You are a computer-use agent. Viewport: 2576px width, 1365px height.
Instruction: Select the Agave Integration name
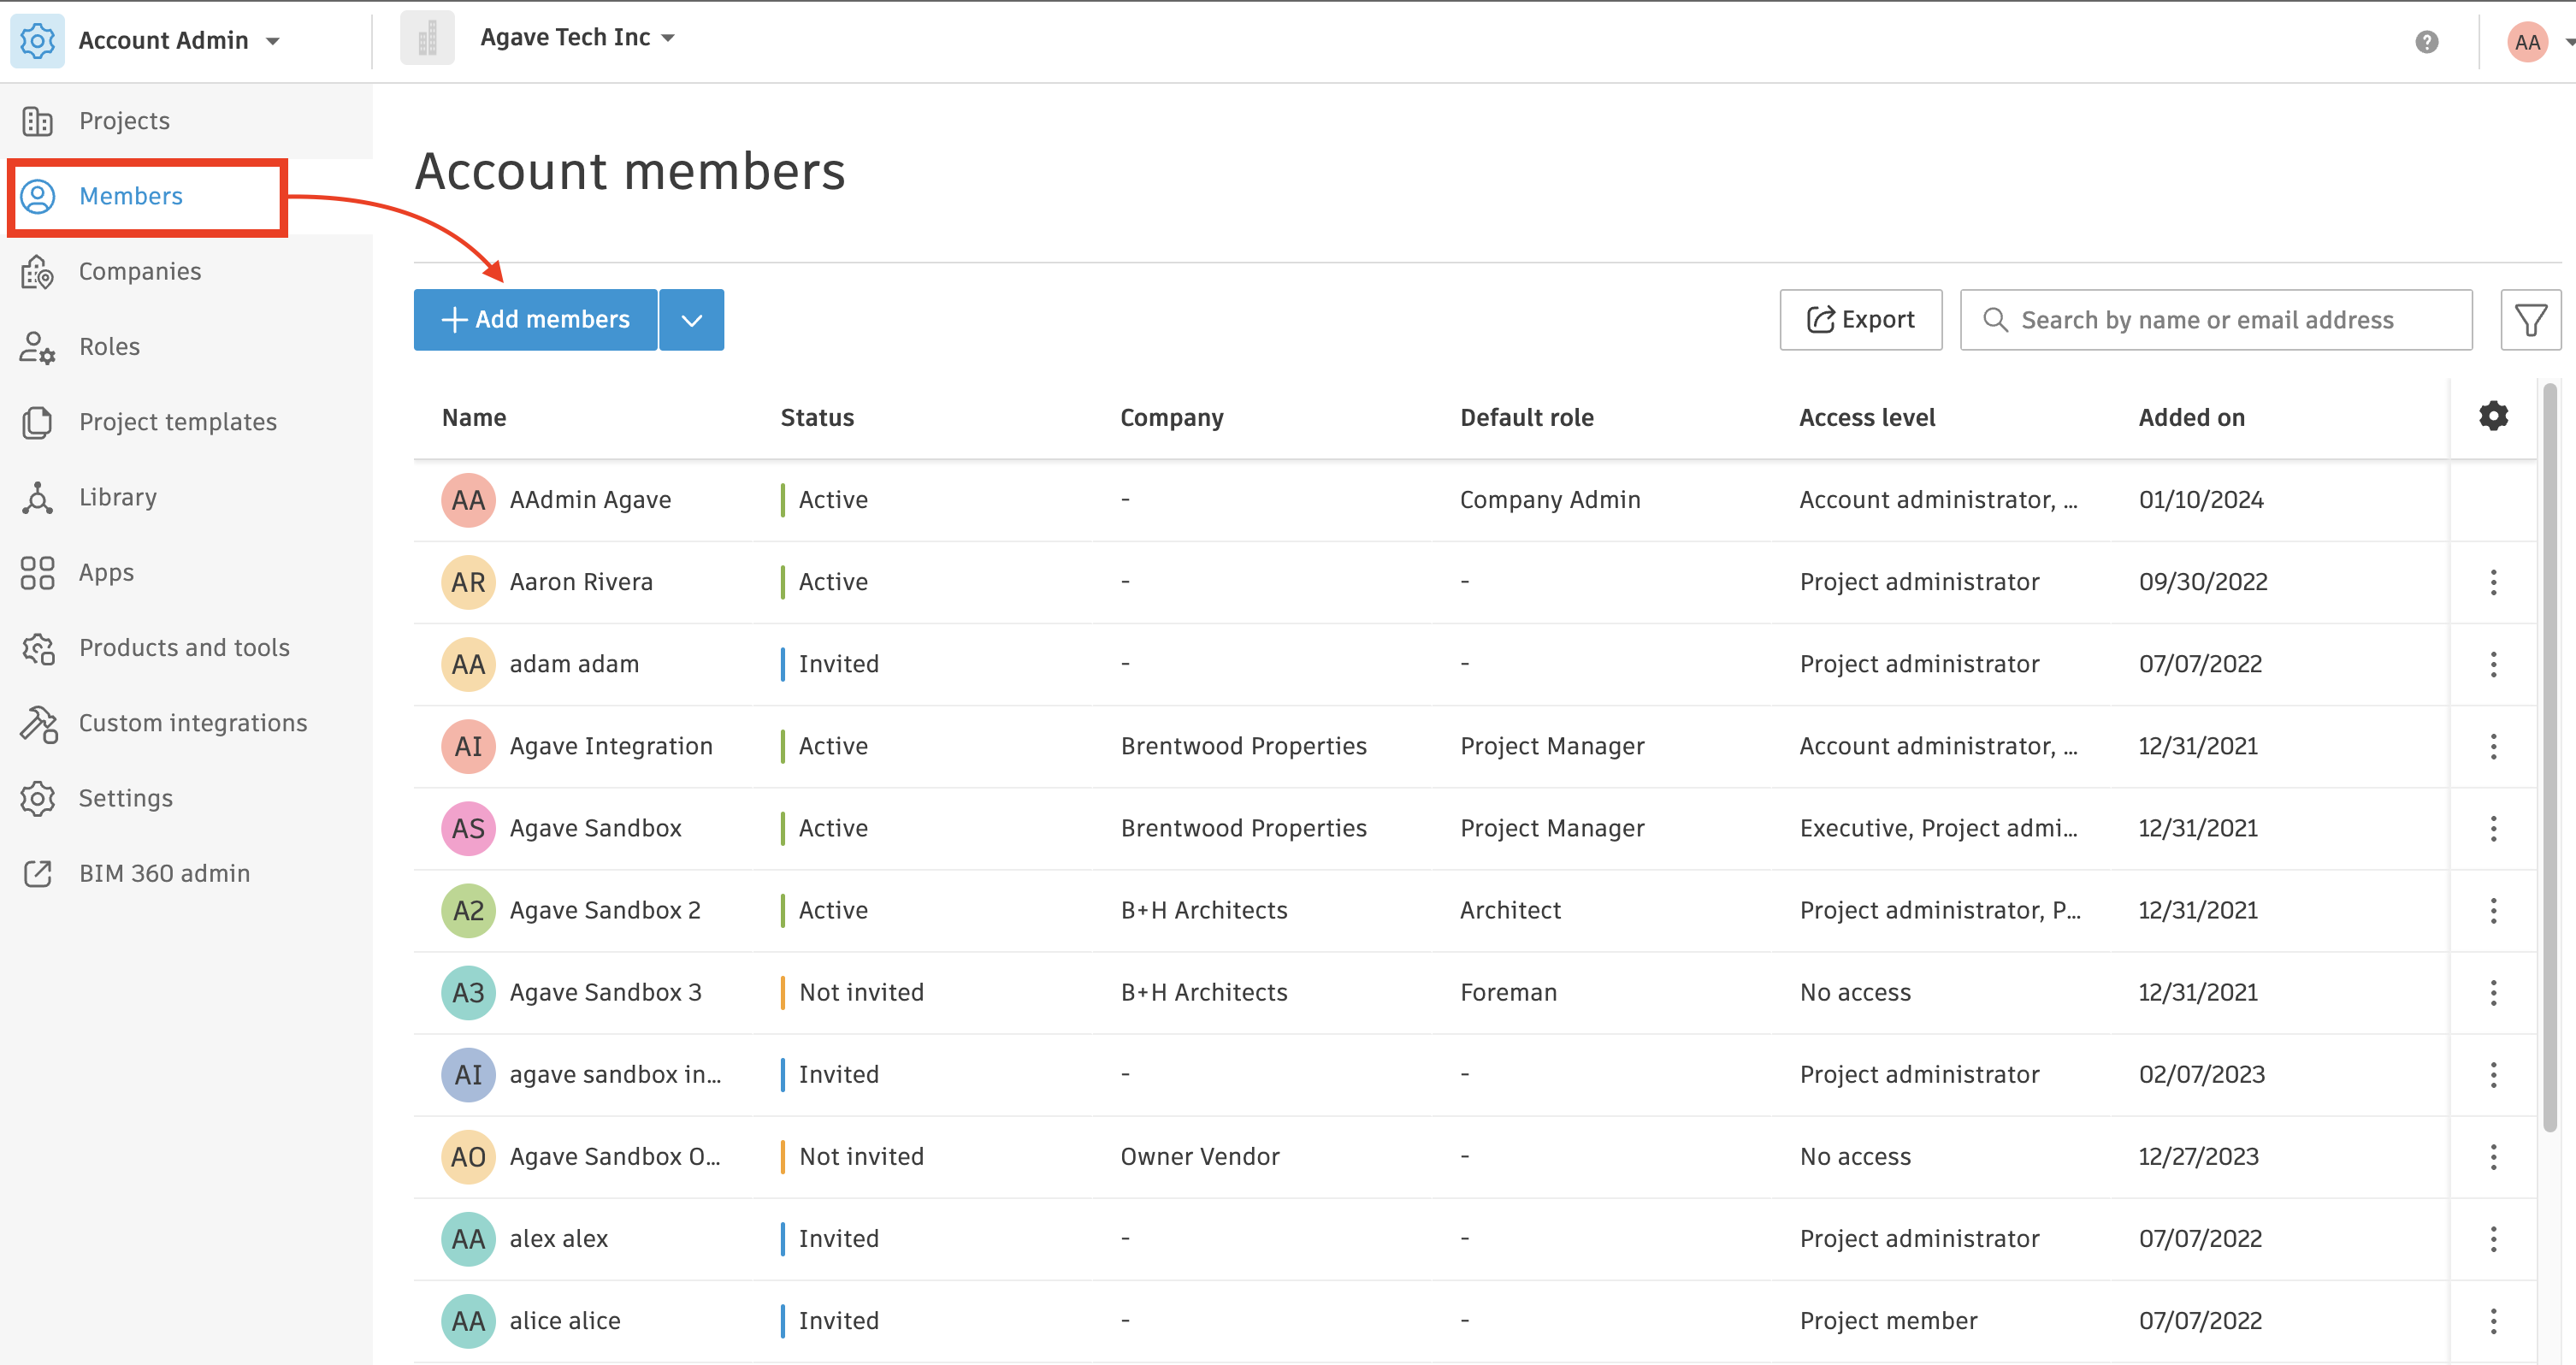click(x=611, y=746)
